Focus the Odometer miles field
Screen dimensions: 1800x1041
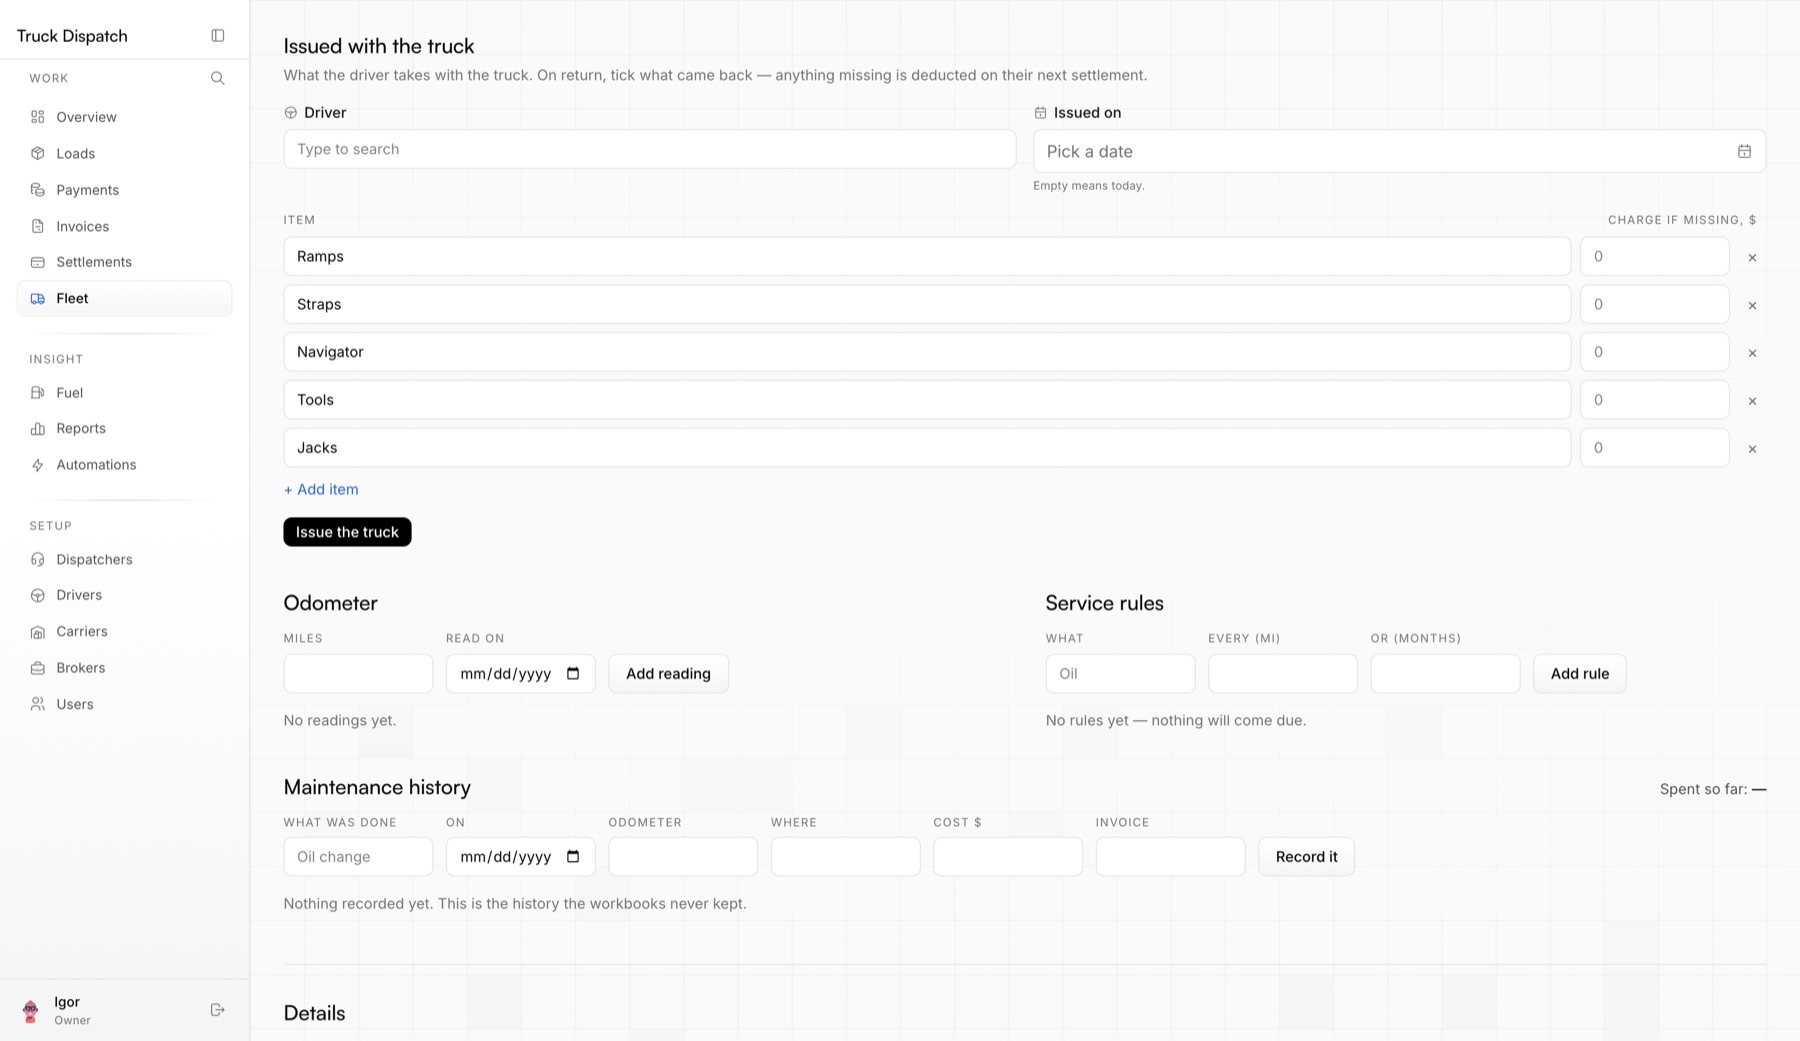(x=358, y=673)
